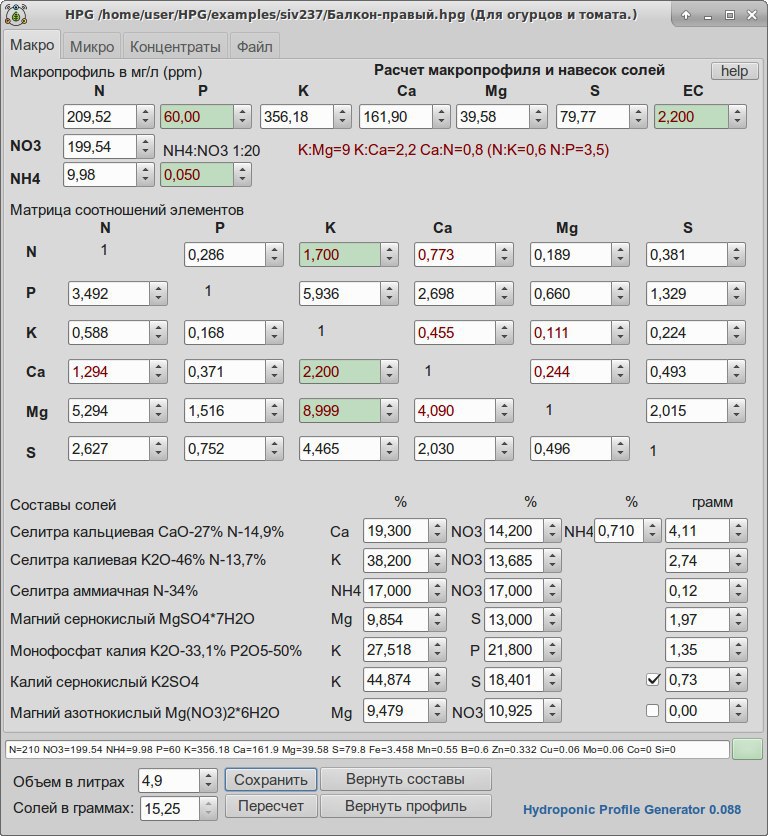Click the N 209,52 macroprofile field

100,117
